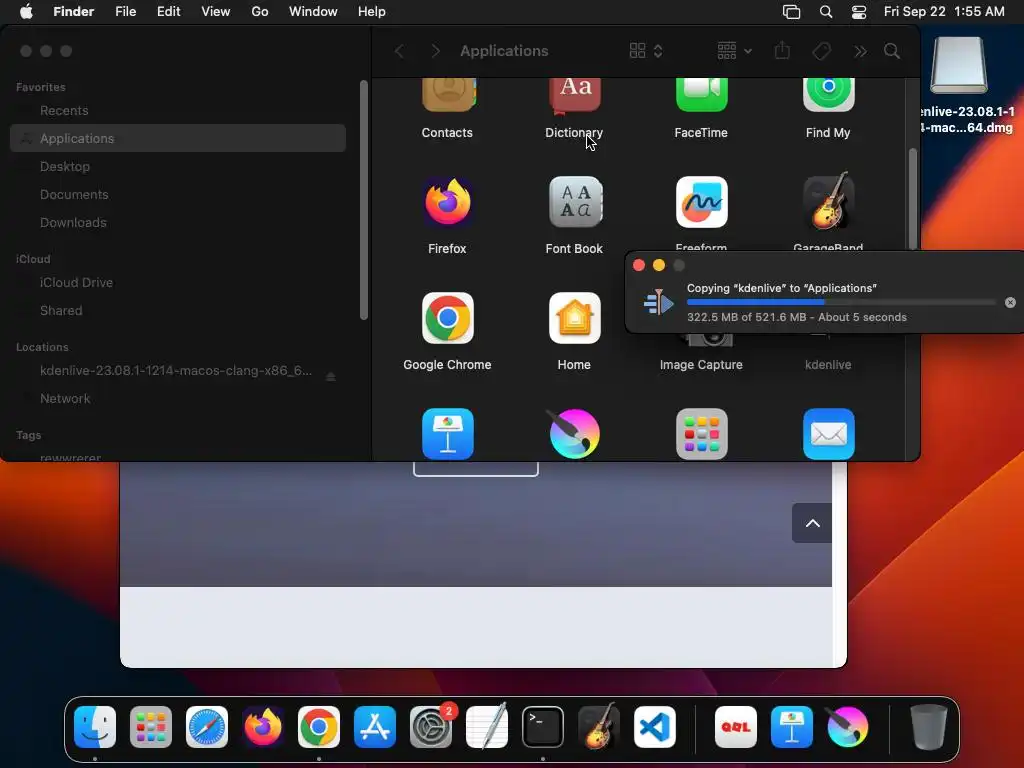Screen dimensions: 1024x768
Task: Click the Stage Manager menu bar icon
Action: 792,12
